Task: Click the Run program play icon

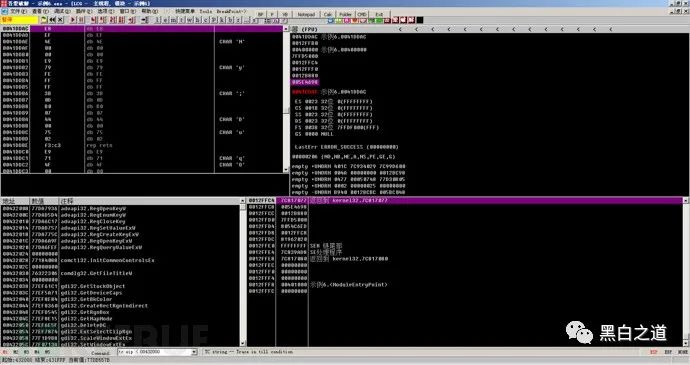Action: tap(73, 20)
